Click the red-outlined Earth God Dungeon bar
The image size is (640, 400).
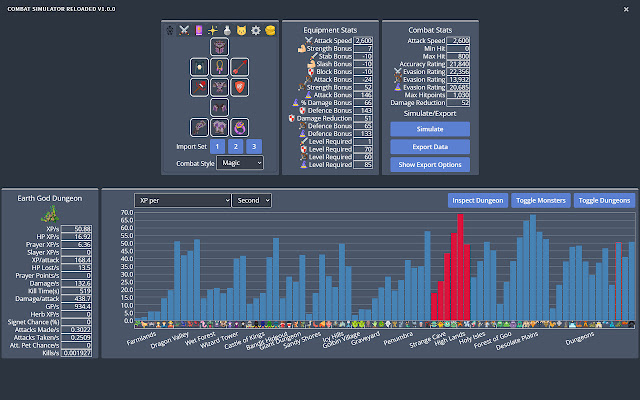[618, 281]
